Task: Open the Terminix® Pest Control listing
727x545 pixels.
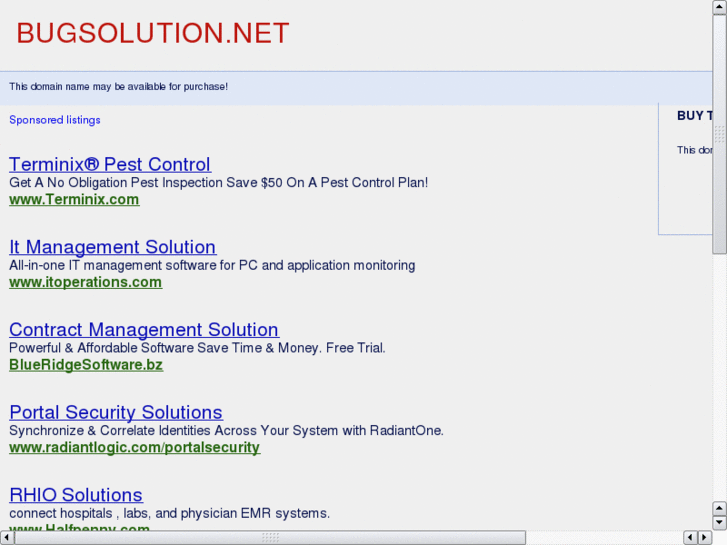Action: [x=110, y=165]
